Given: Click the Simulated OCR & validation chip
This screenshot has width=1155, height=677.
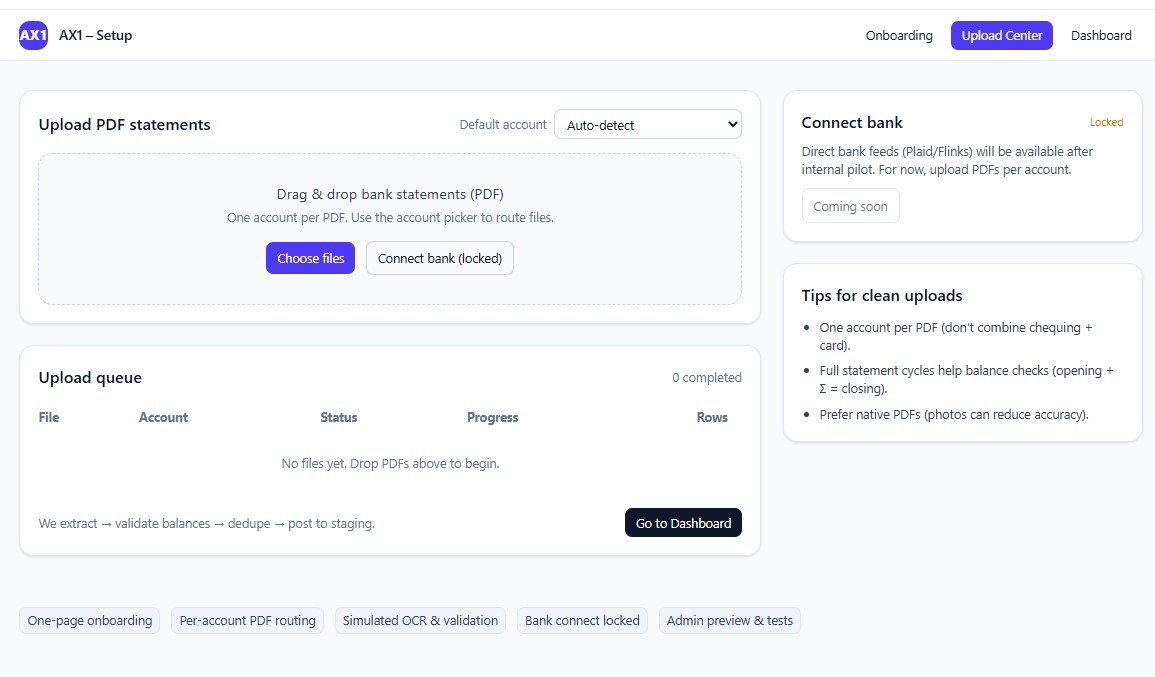Looking at the screenshot, I should 420,621.
